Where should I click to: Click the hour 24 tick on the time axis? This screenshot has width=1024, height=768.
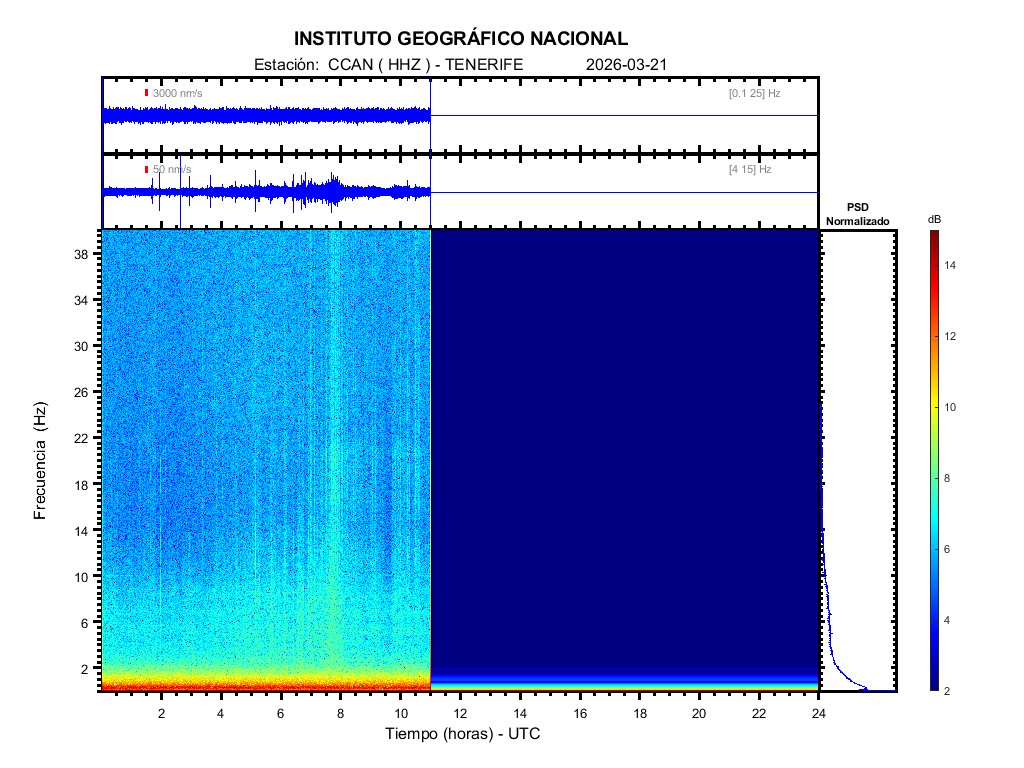[x=819, y=714]
